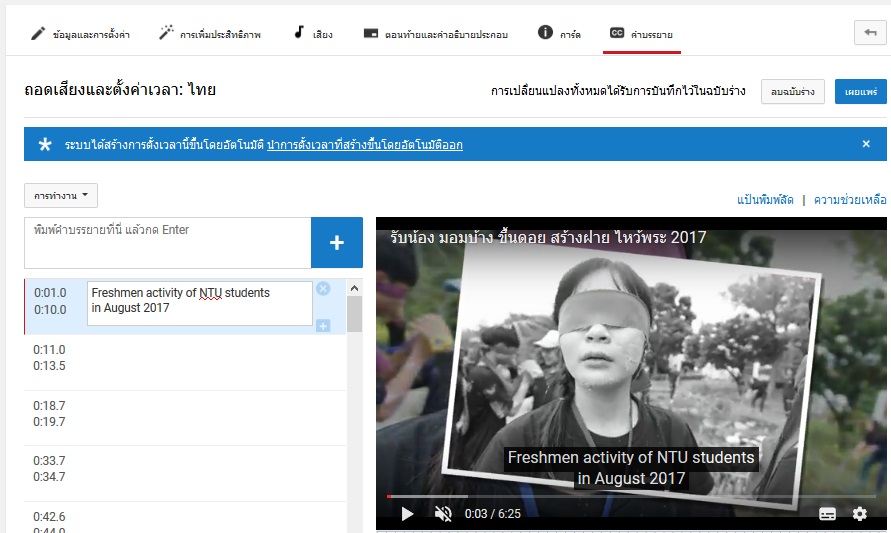The image size is (891, 533).
Task: Dismiss the blue notification banner
Action: coord(866,144)
